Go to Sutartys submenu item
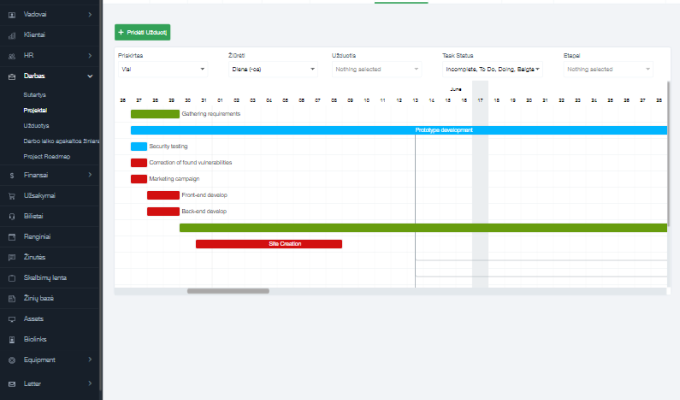The width and height of the screenshot is (680, 400). coord(35,93)
